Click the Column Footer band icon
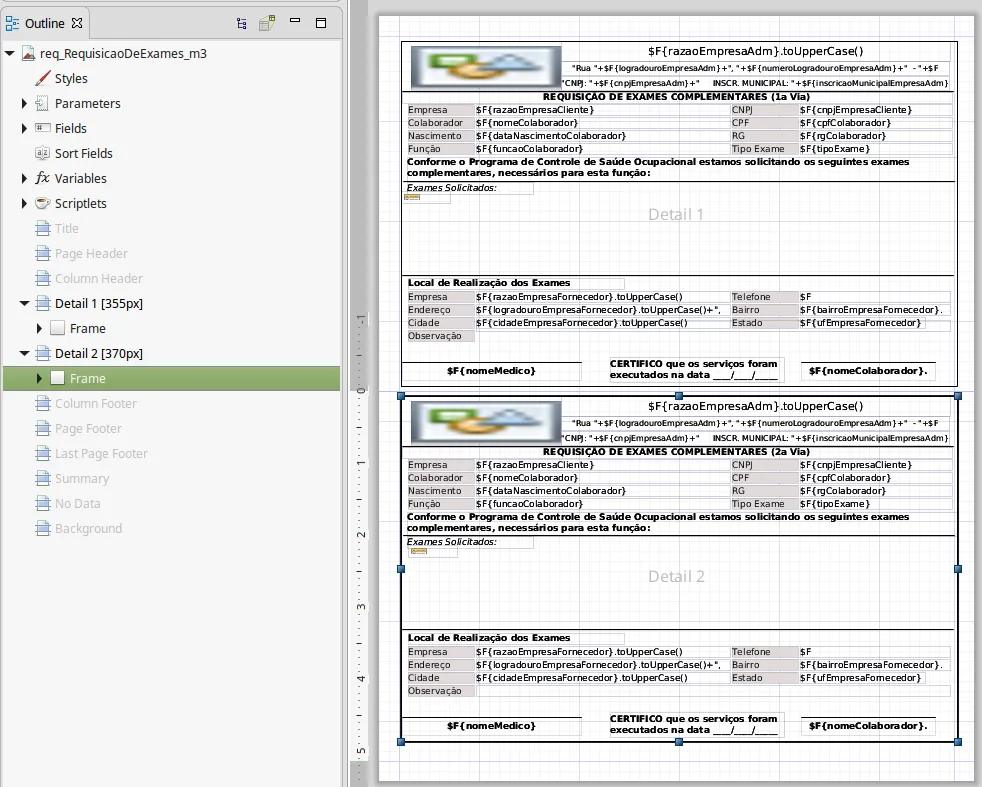 point(43,403)
